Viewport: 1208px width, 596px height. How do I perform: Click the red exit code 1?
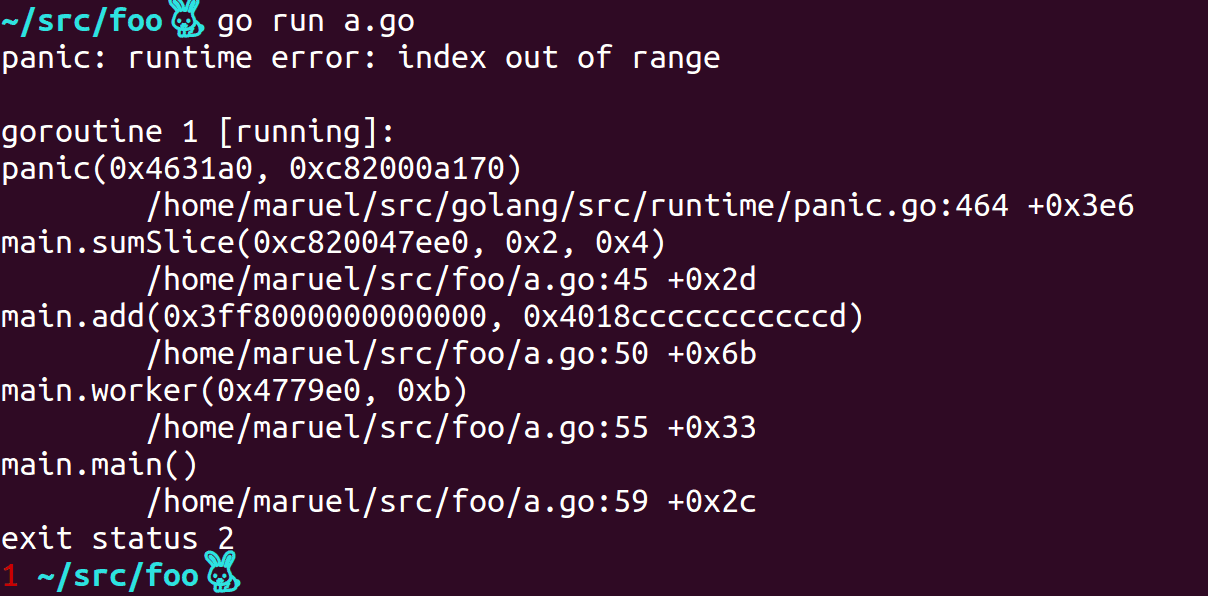(10, 575)
